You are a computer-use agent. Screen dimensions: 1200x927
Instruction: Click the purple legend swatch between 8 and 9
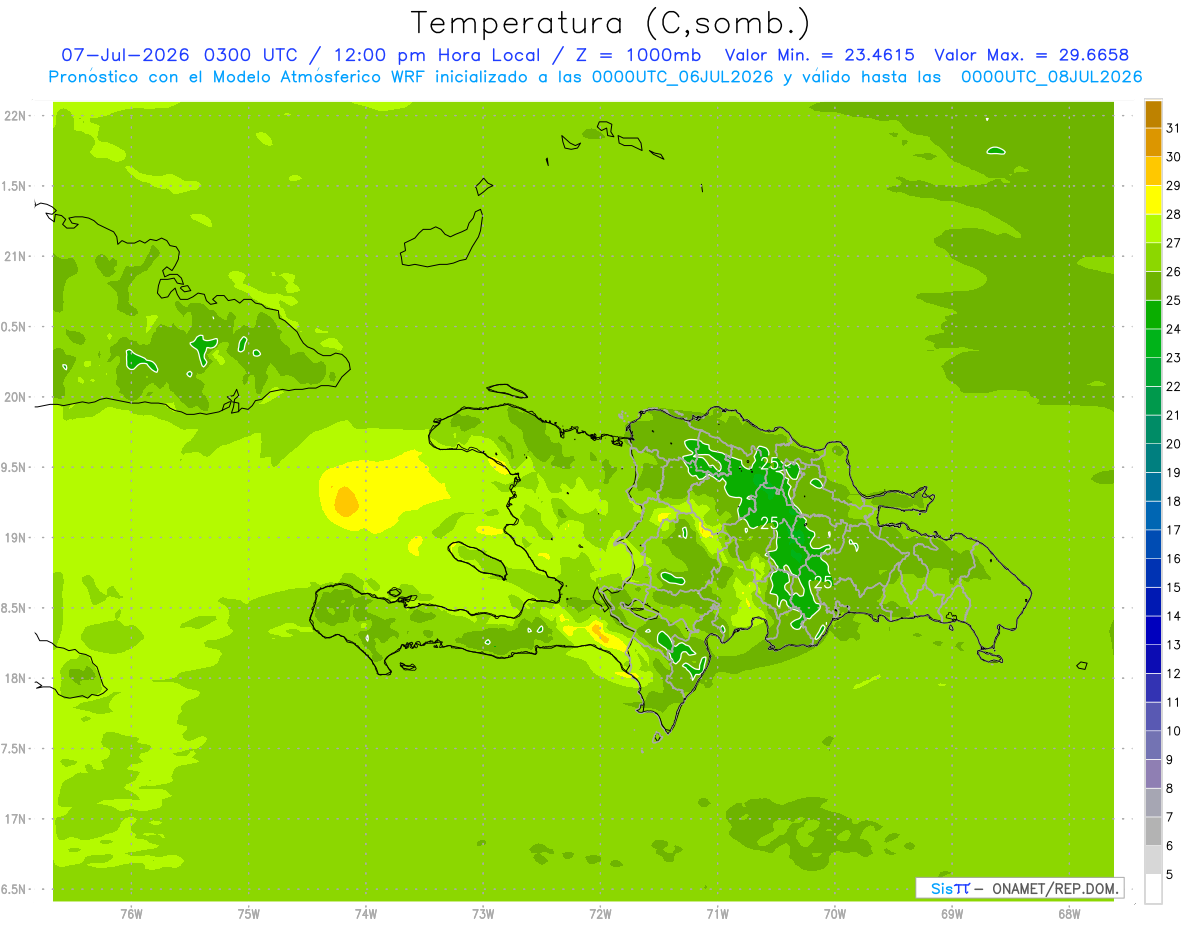[1153, 774]
